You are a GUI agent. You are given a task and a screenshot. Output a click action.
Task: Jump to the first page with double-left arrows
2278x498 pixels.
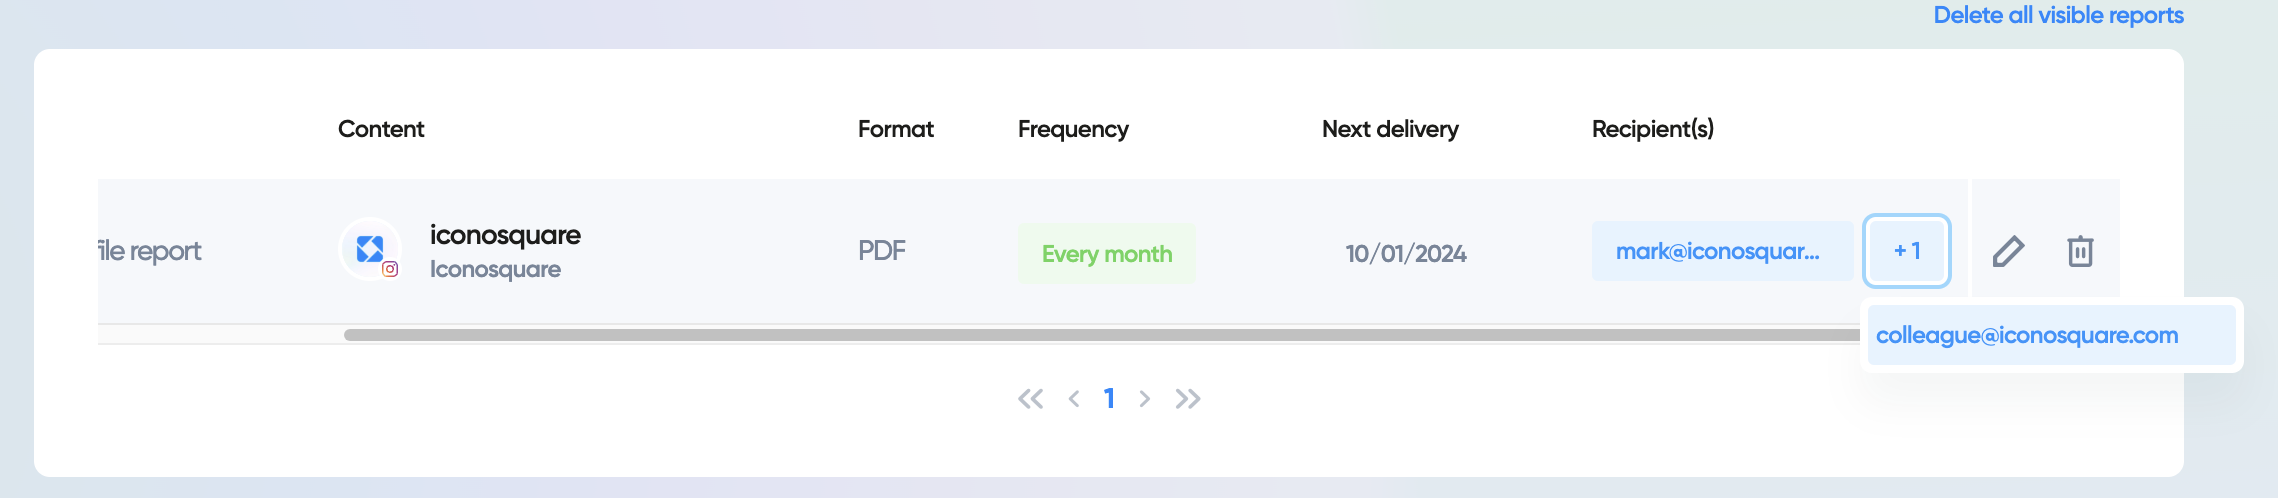pyautogui.click(x=1030, y=399)
